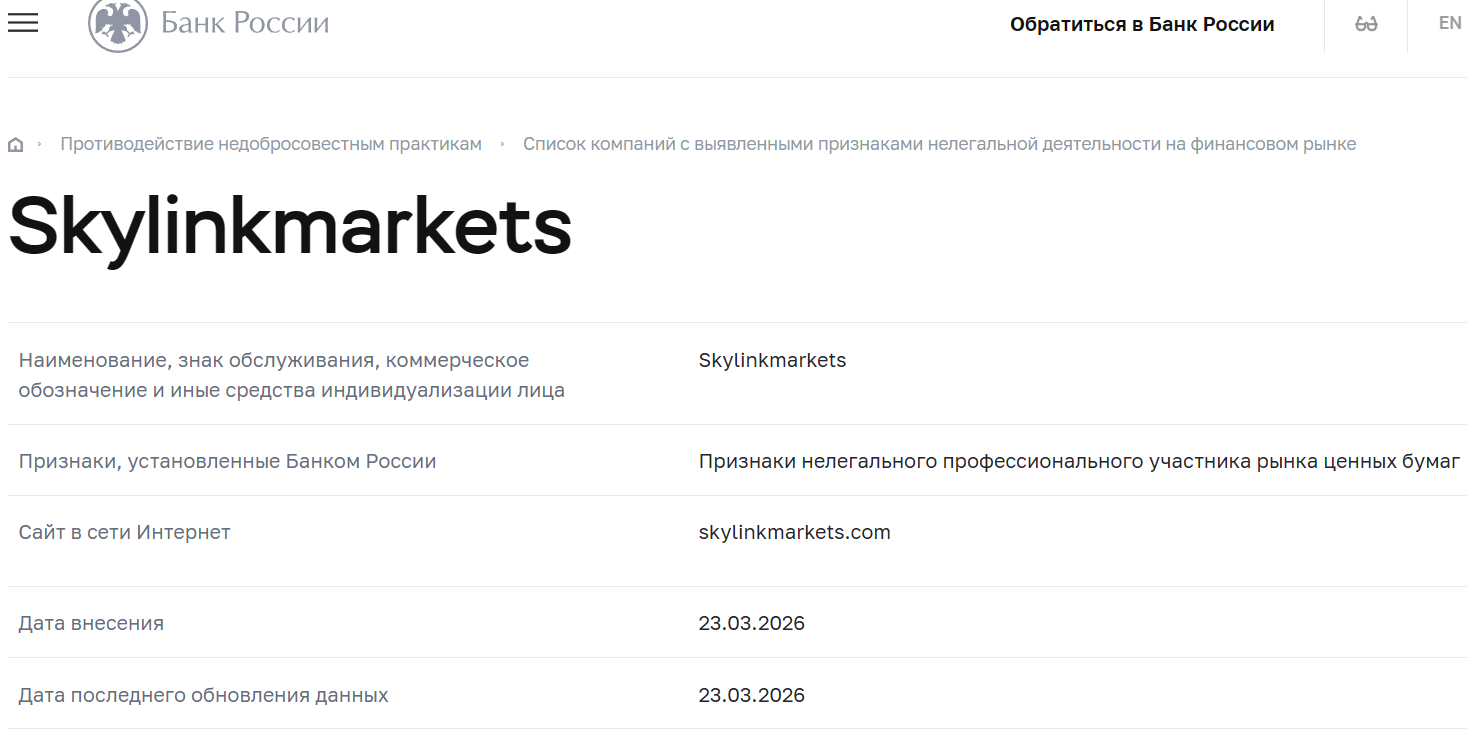Screen dimensions: 1467x743
Task: Click the website address skylinkmarkets.com
Action: (794, 532)
